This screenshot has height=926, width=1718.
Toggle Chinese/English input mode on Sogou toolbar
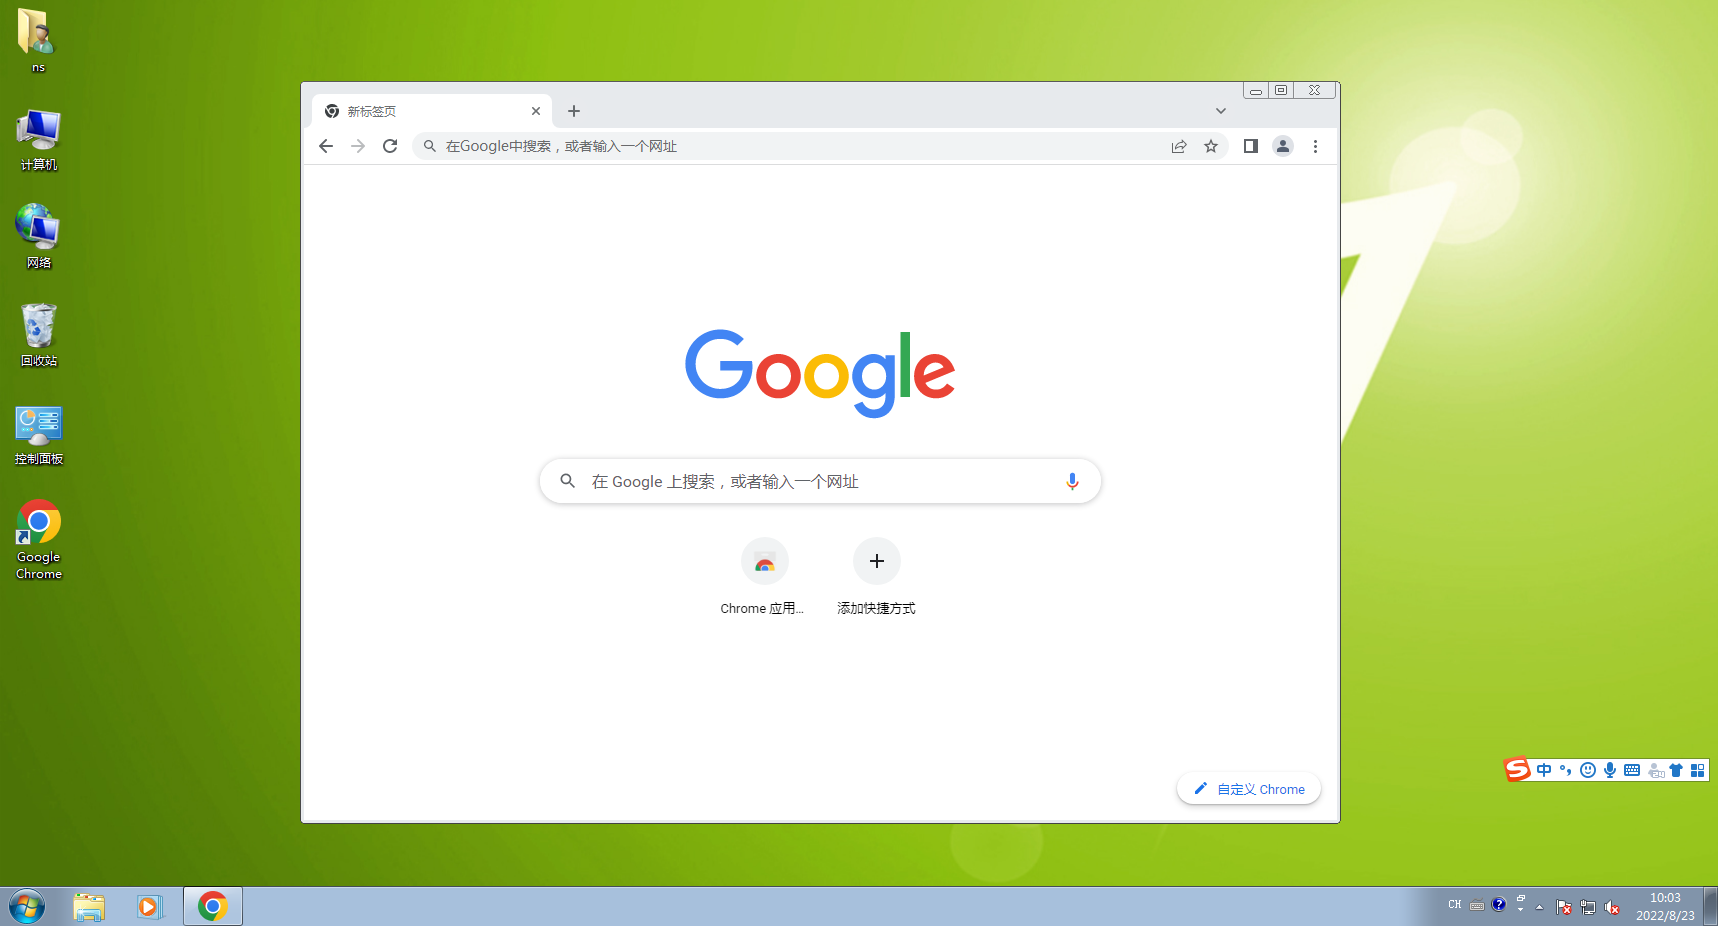click(x=1544, y=770)
